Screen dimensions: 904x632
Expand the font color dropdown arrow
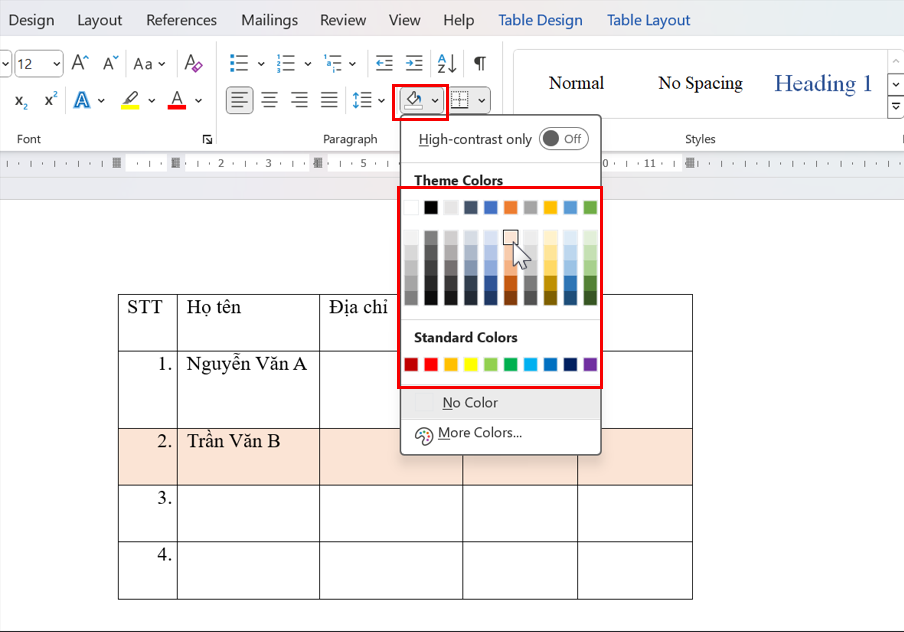coord(198,101)
